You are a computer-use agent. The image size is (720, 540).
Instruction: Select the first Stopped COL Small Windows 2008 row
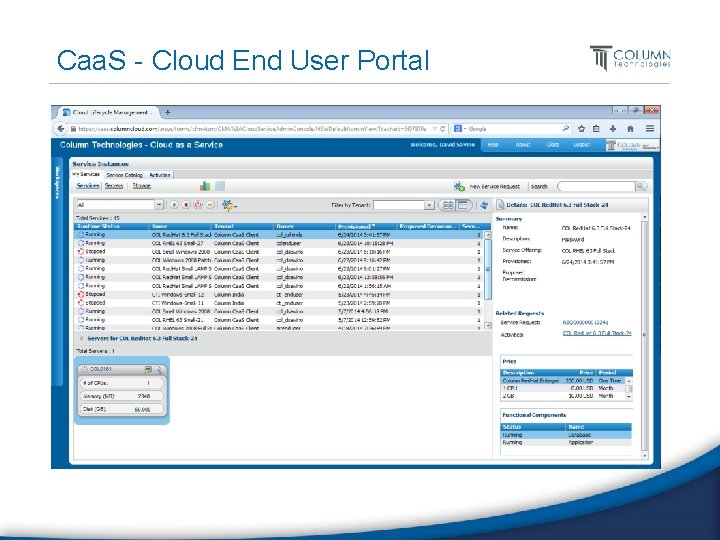(279, 252)
